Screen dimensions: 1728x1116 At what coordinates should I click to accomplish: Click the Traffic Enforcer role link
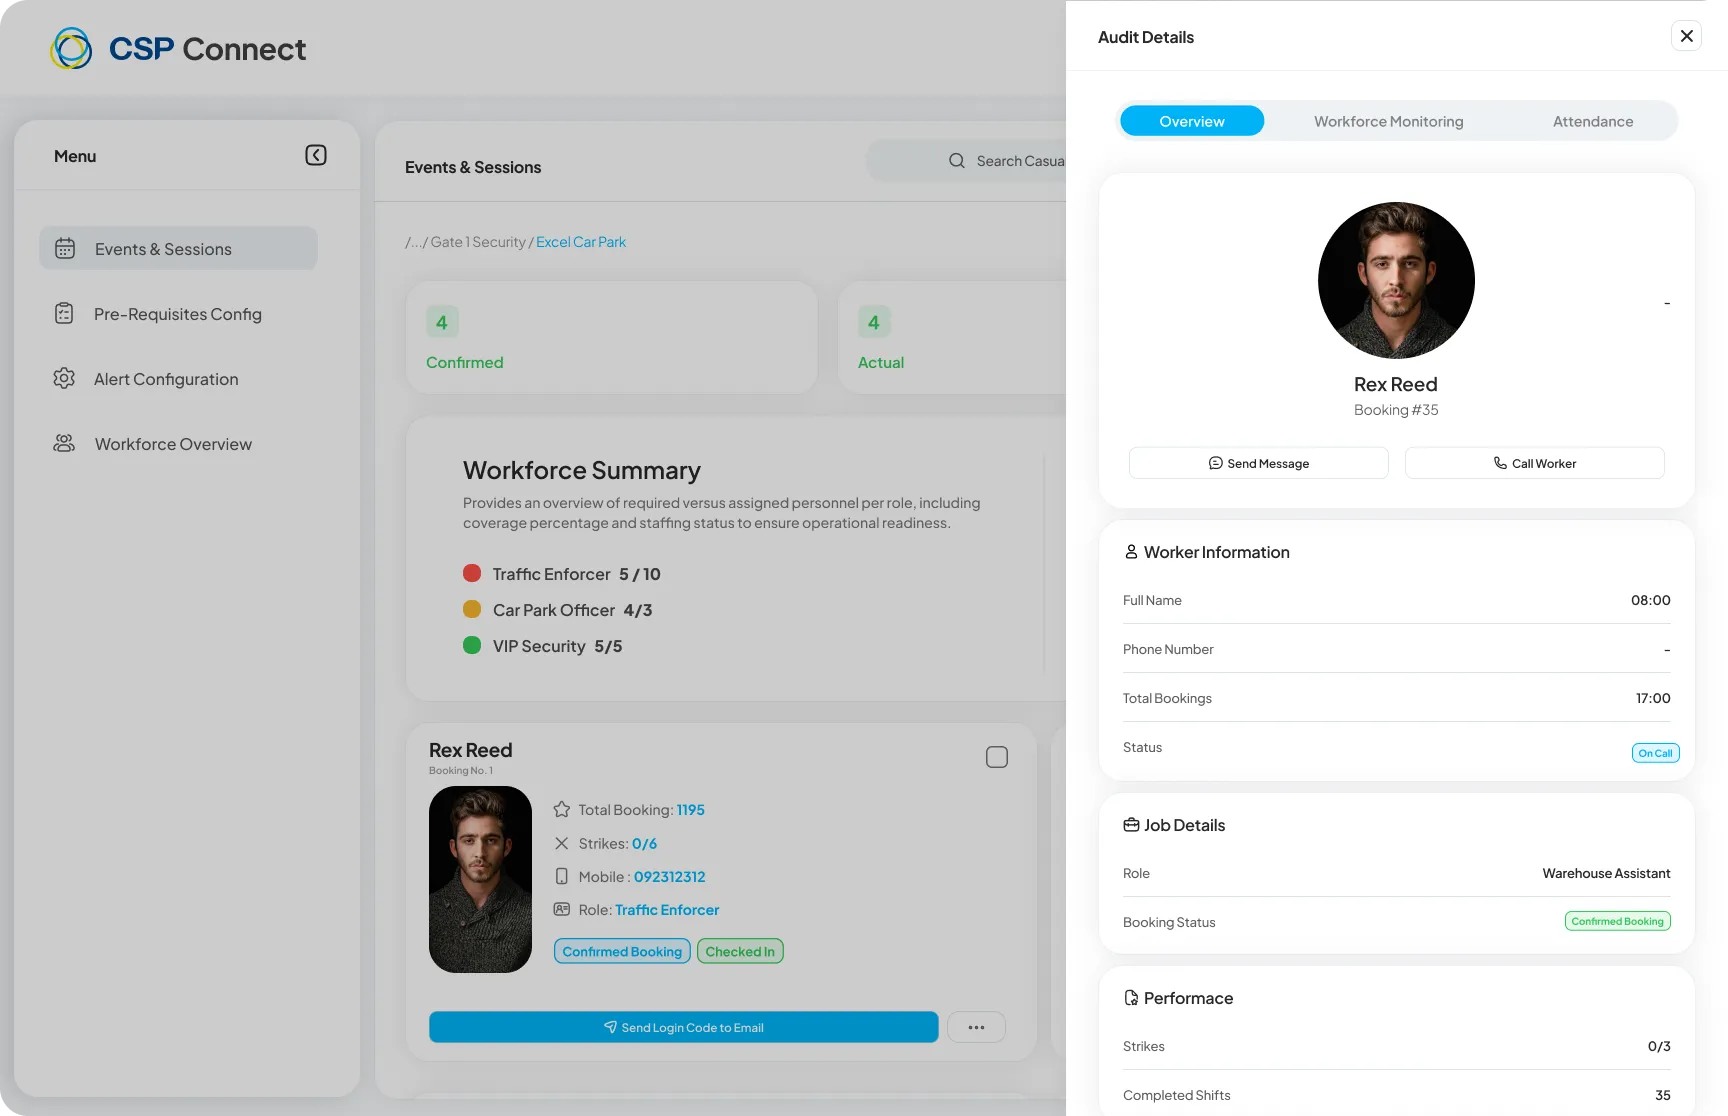(667, 909)
